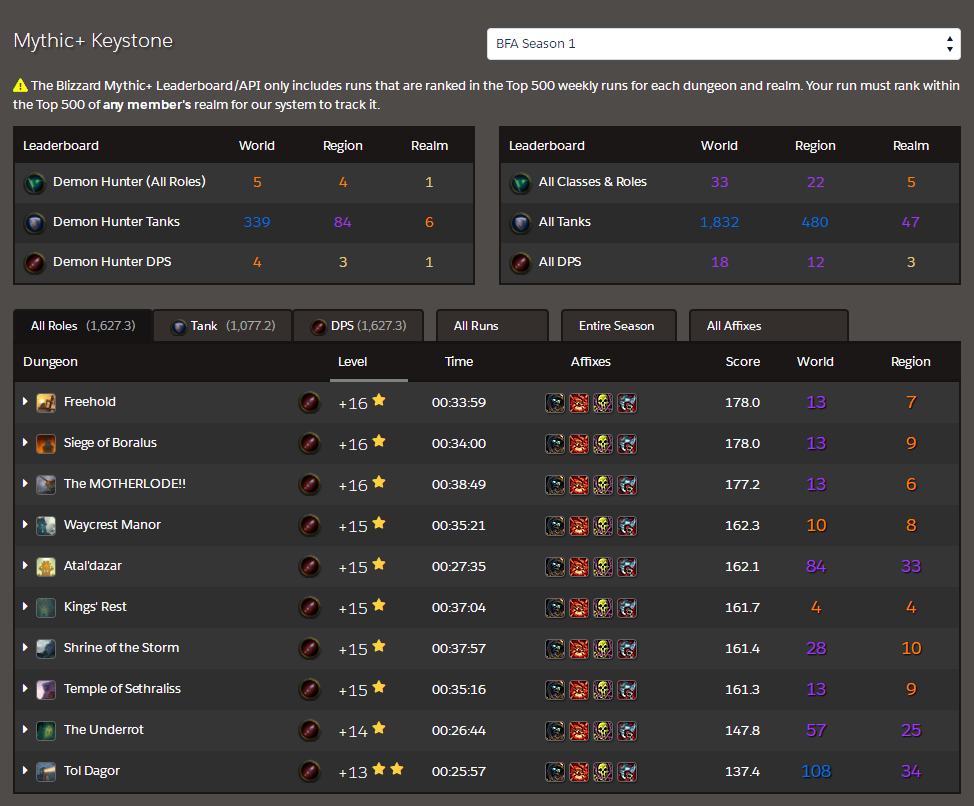The height and width of the screenshot is (806, 974).
Task: Expand the Temple of Sethraliss row
Action: 25,689
